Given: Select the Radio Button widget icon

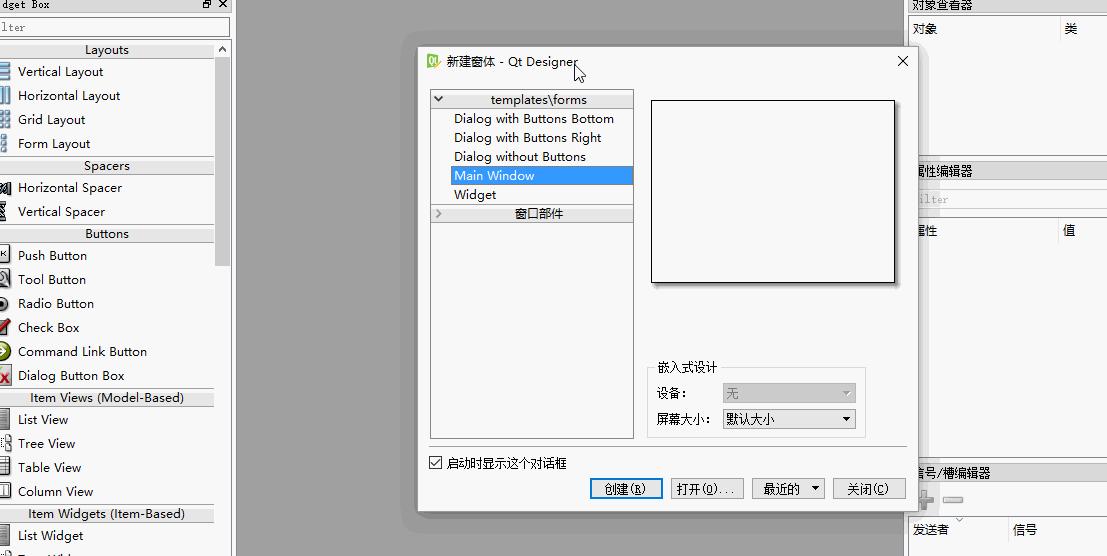Looking at the screenshot, I should (4, 303).
